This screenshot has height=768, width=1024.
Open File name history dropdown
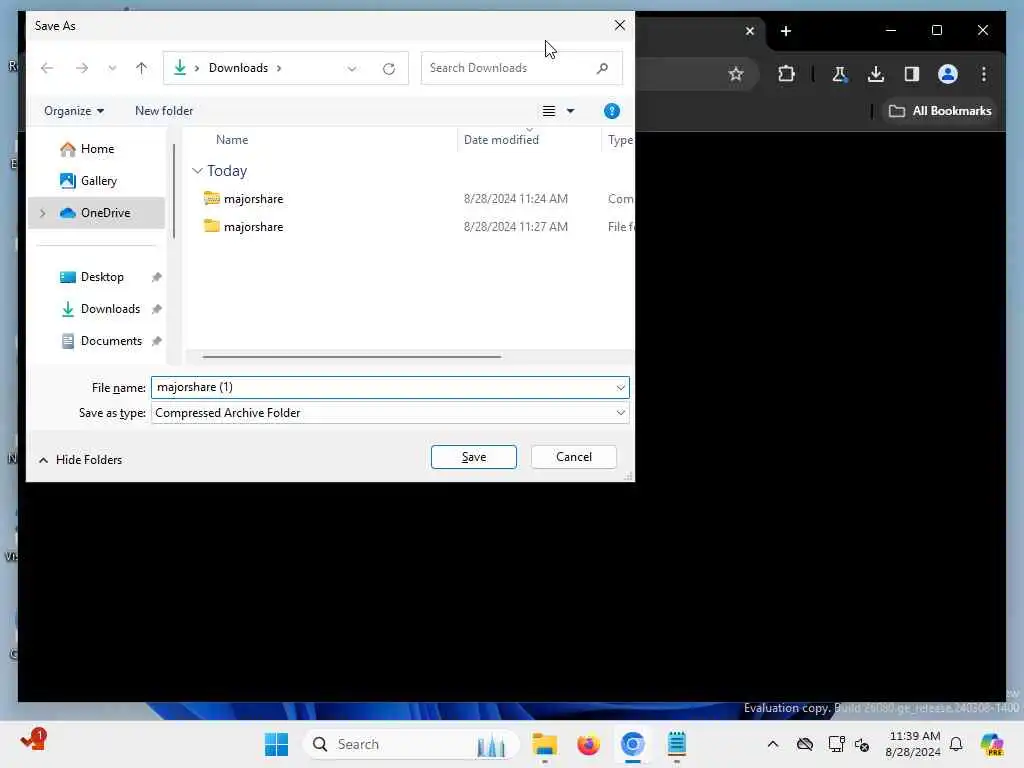pyautogui.click(x=620, y=388)
